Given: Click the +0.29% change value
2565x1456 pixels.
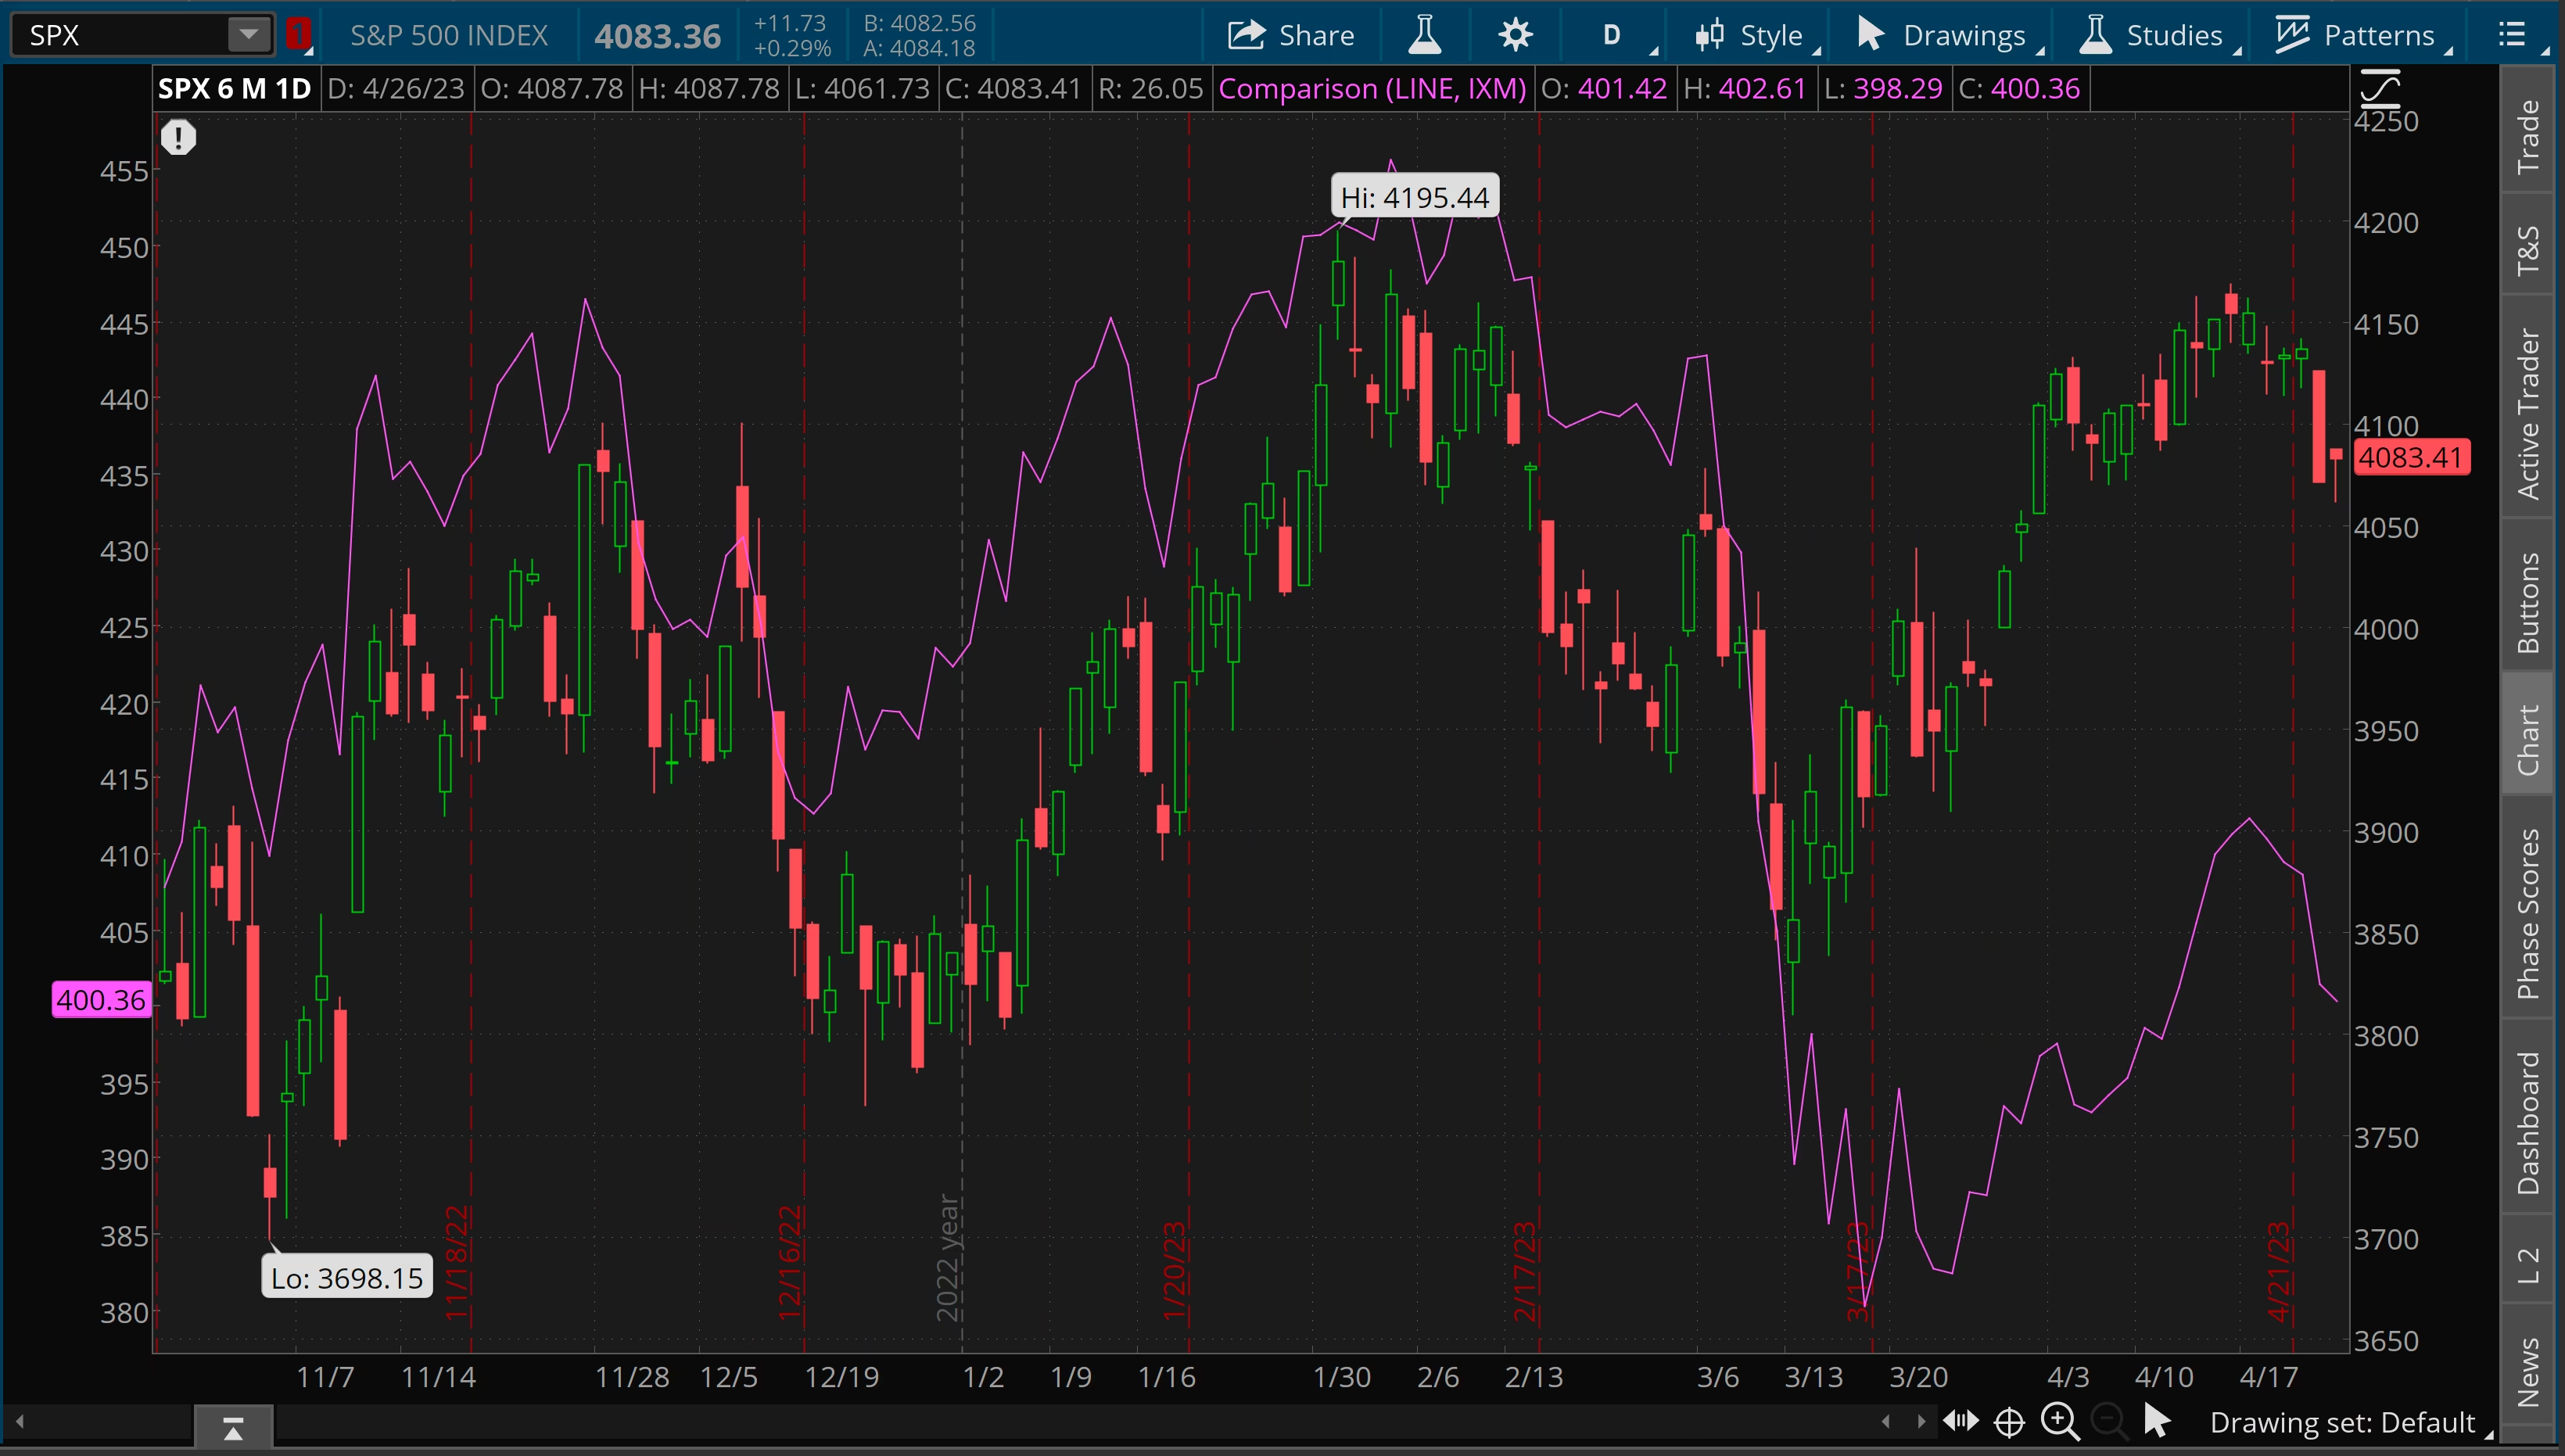Looking at the screenshot, I should tap(792, 48).
